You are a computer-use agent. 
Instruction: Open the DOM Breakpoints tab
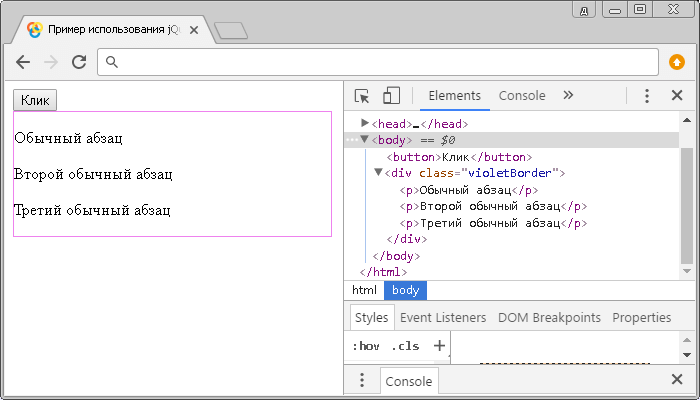tap(549, 318)
